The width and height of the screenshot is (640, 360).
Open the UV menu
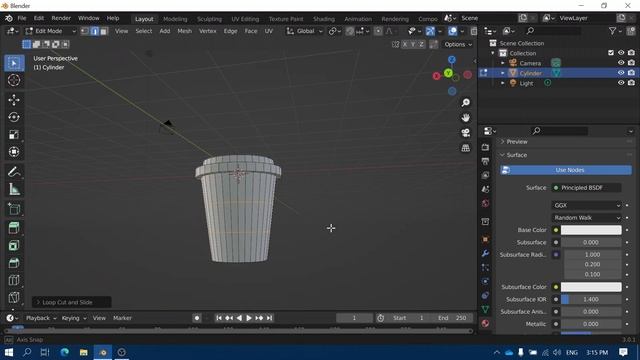(268, 31)
